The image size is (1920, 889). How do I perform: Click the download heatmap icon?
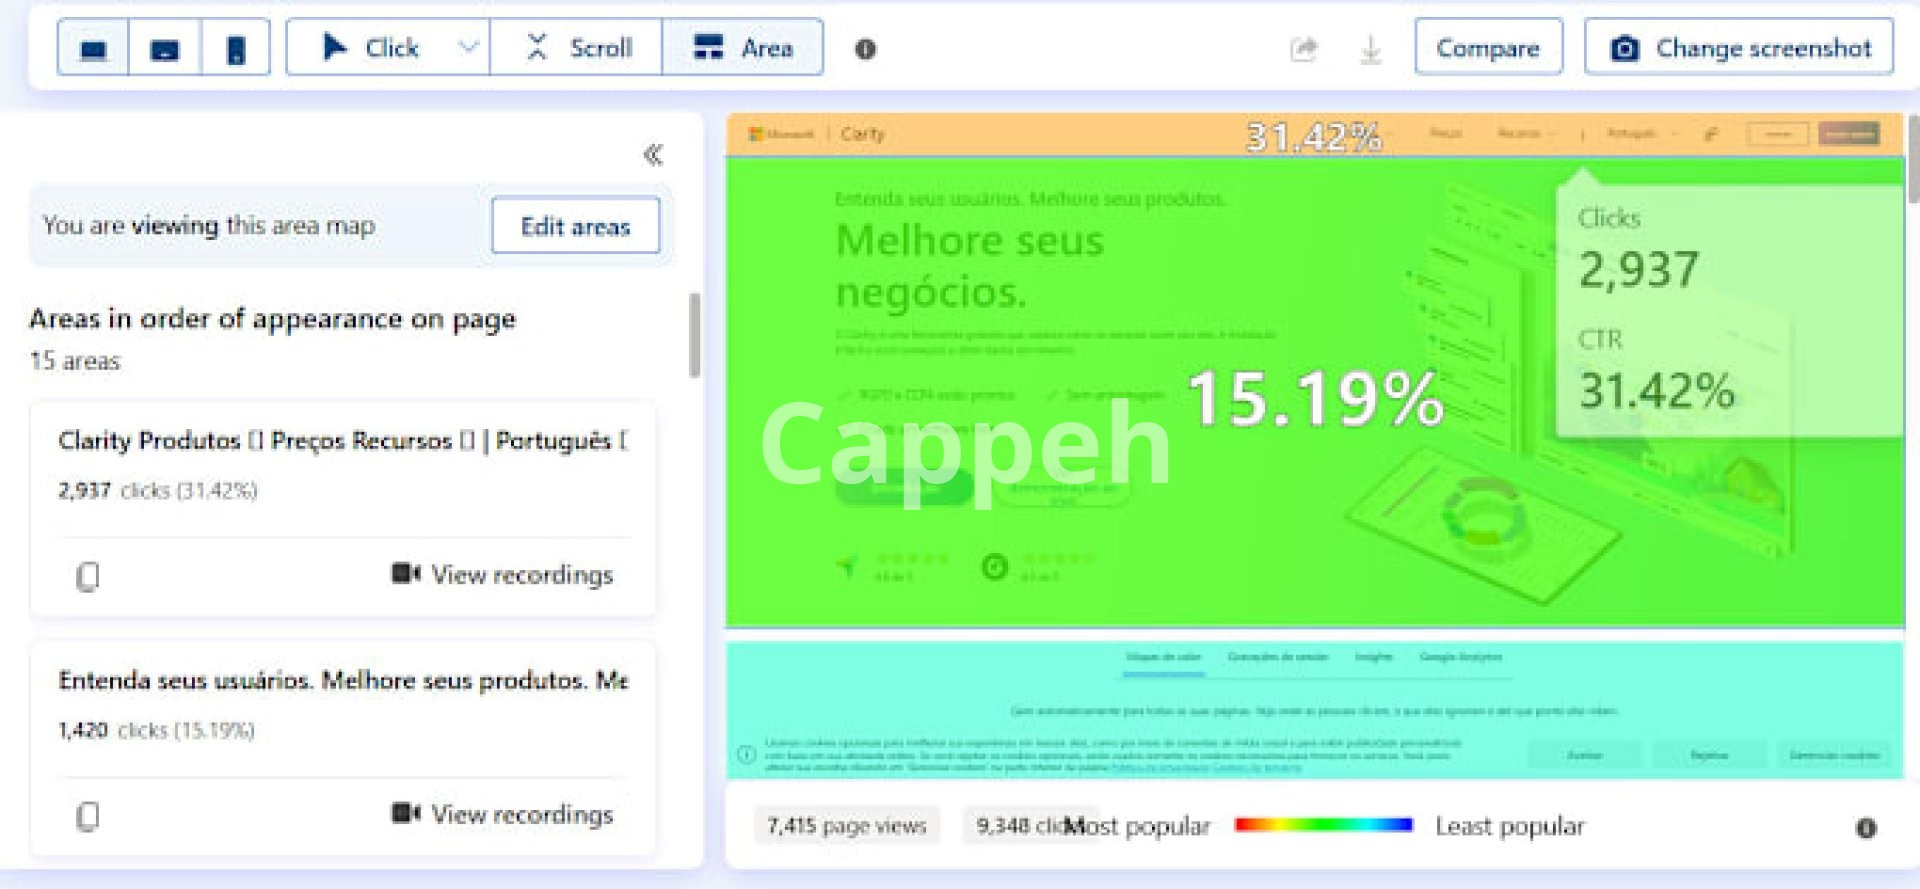(x=1371, y=49)
